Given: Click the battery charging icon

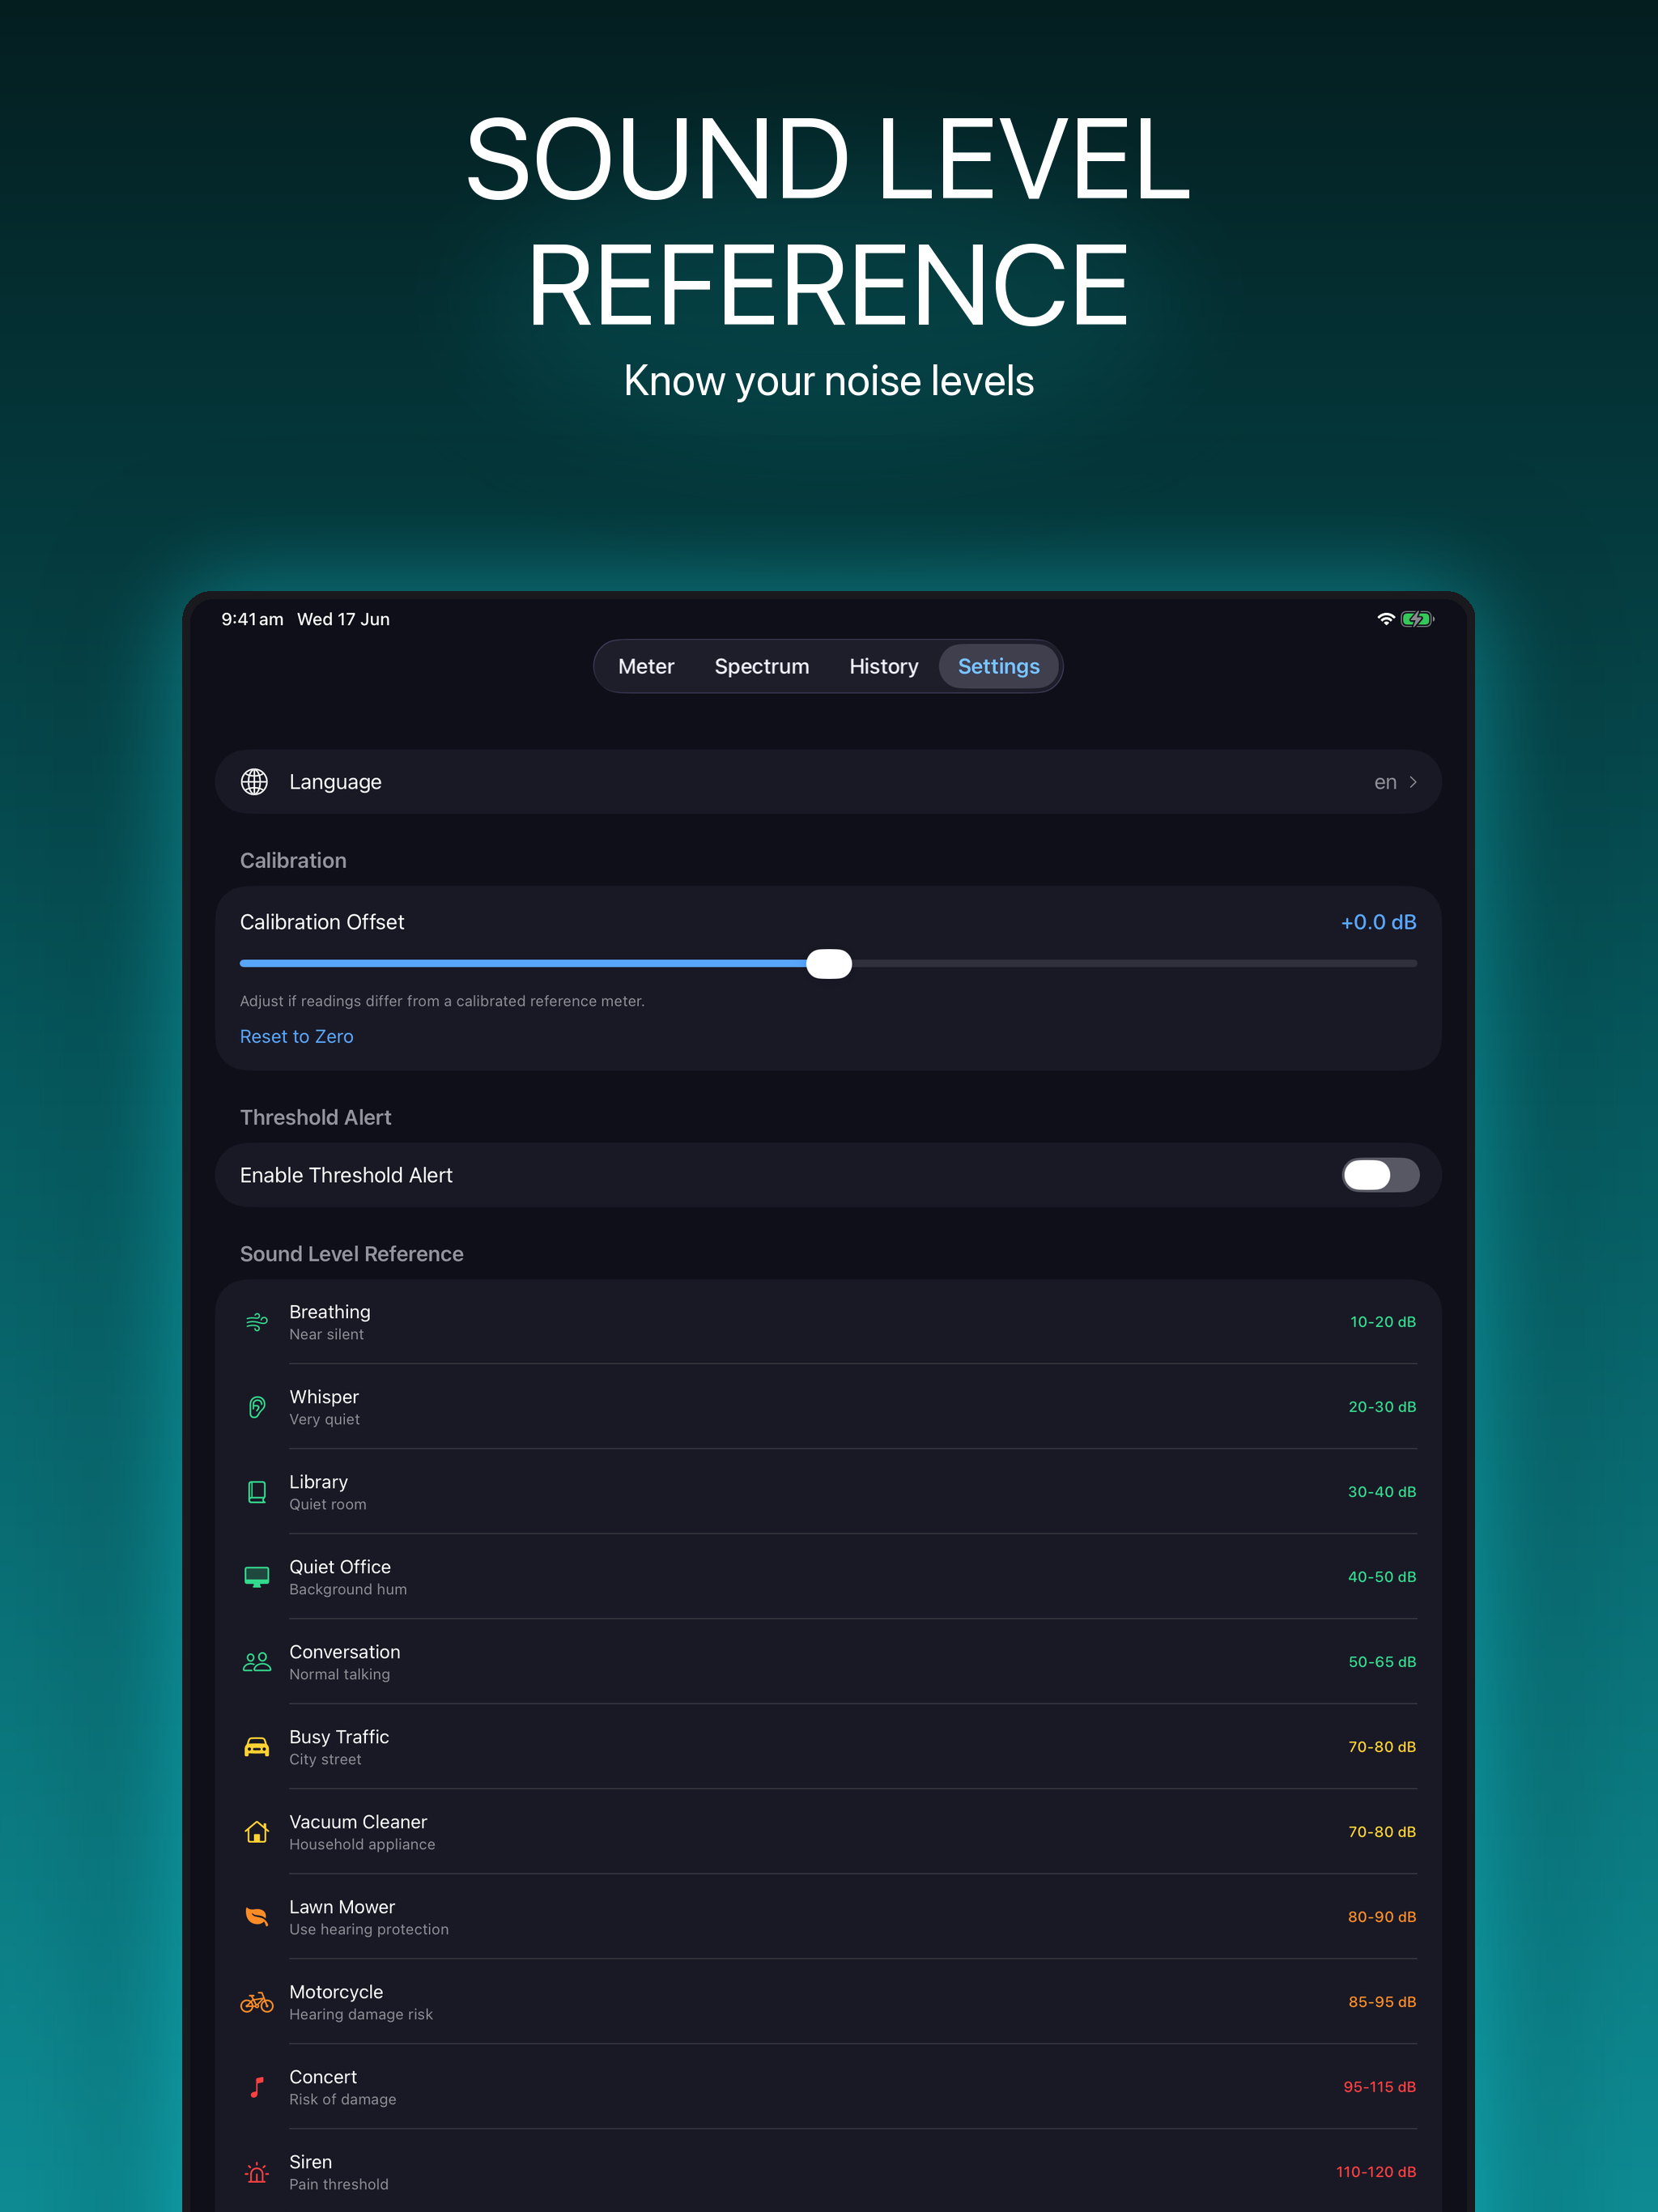Looking at the screenshot, I should click(x=1417, y=619).
